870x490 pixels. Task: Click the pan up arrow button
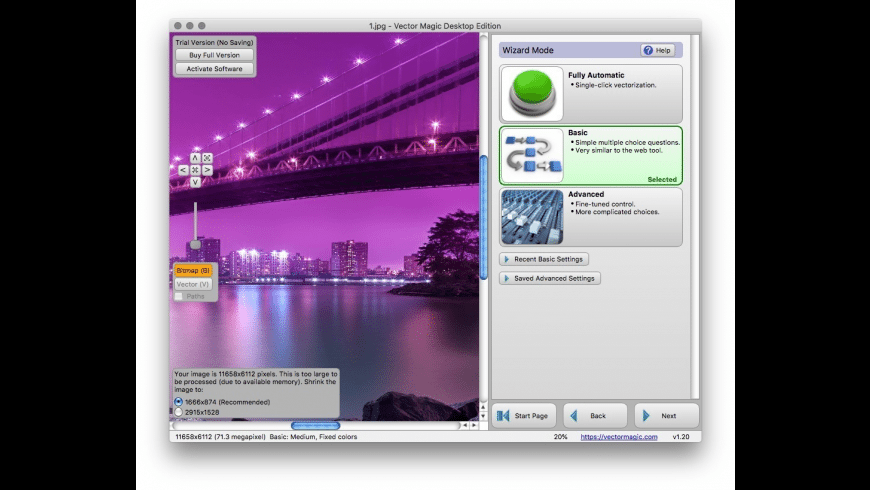195,158
